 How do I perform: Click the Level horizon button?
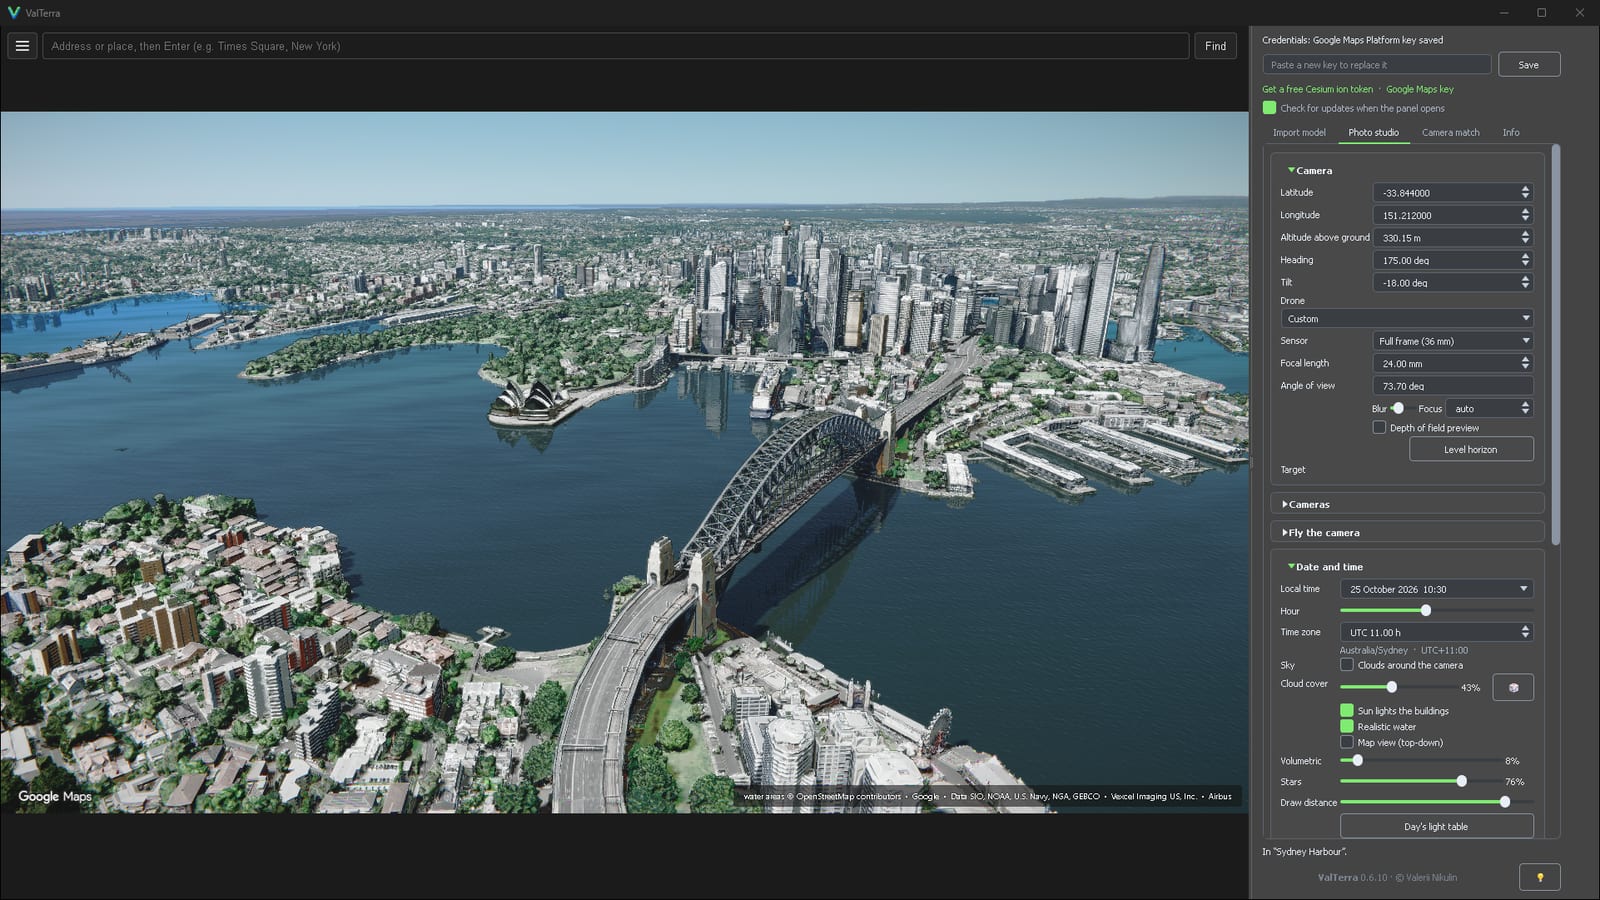1471,449
